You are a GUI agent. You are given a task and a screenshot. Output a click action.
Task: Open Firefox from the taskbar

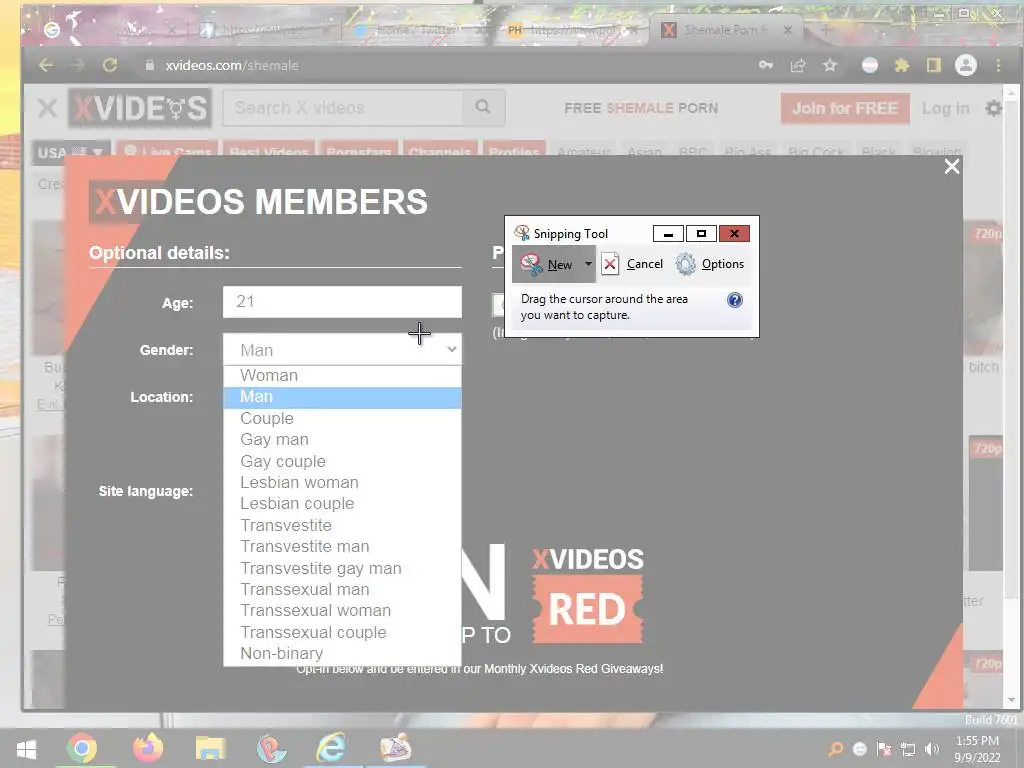tap(148, 748)
